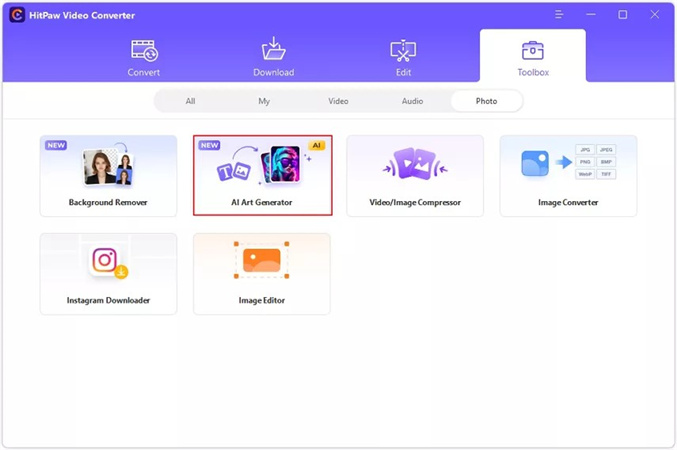
Task: Launch the AI Art Generator label
Action: pos(262,202)
